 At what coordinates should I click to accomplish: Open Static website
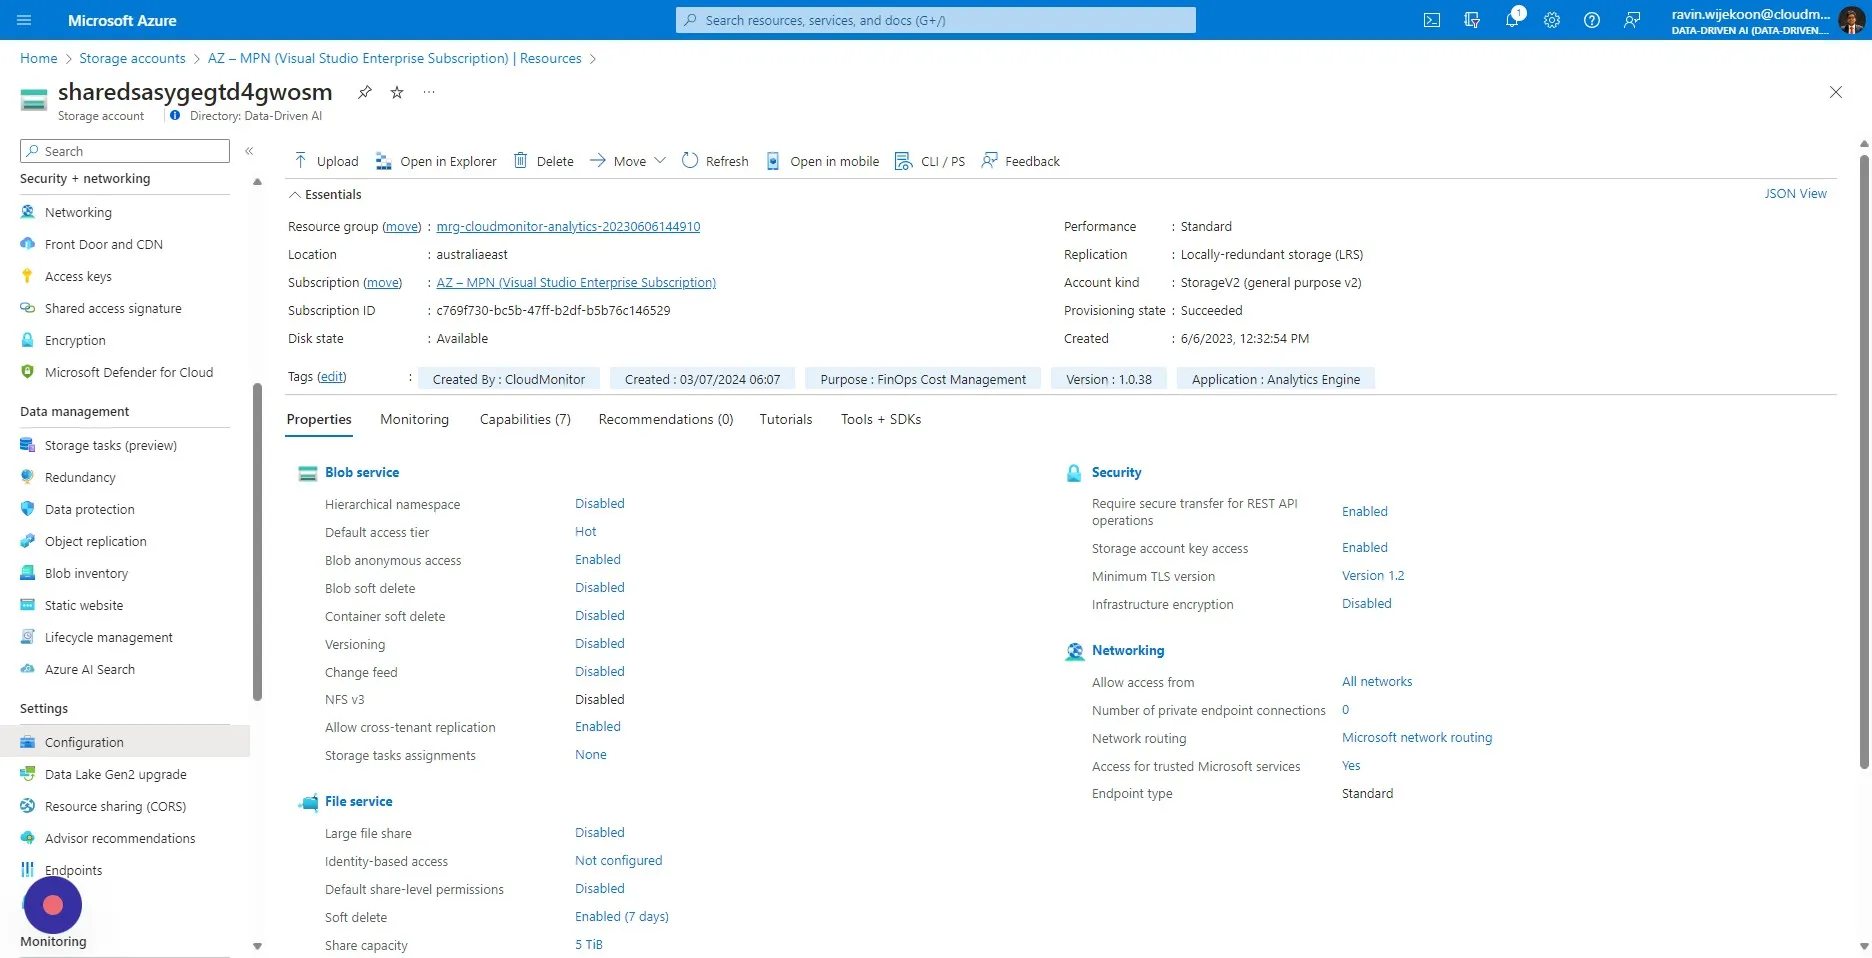(x=84, y=605)
